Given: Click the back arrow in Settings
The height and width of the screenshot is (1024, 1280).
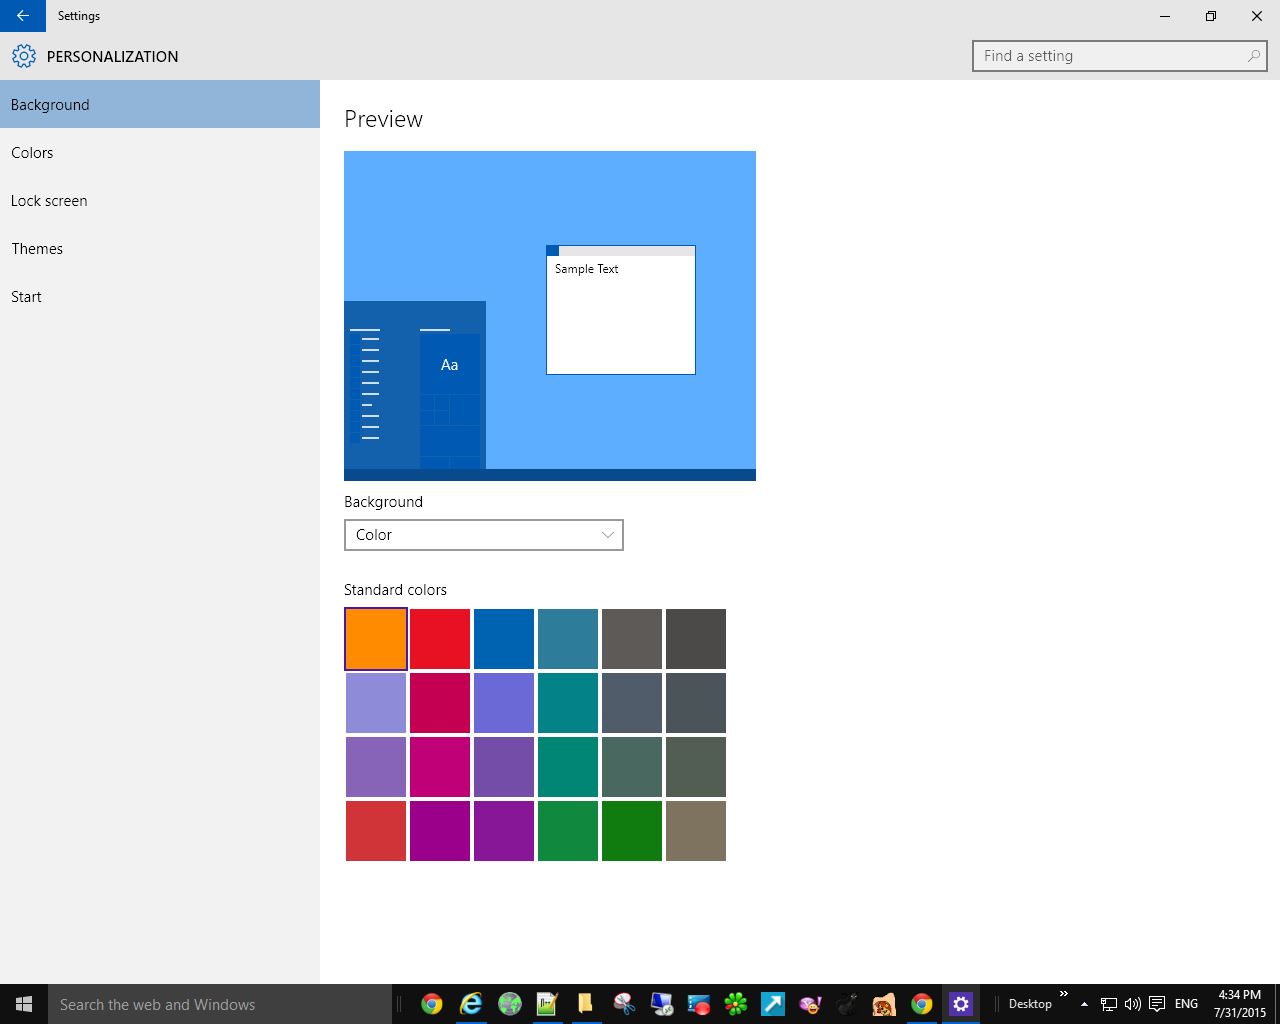Looking at the screenshot, I should coord(22,16).
